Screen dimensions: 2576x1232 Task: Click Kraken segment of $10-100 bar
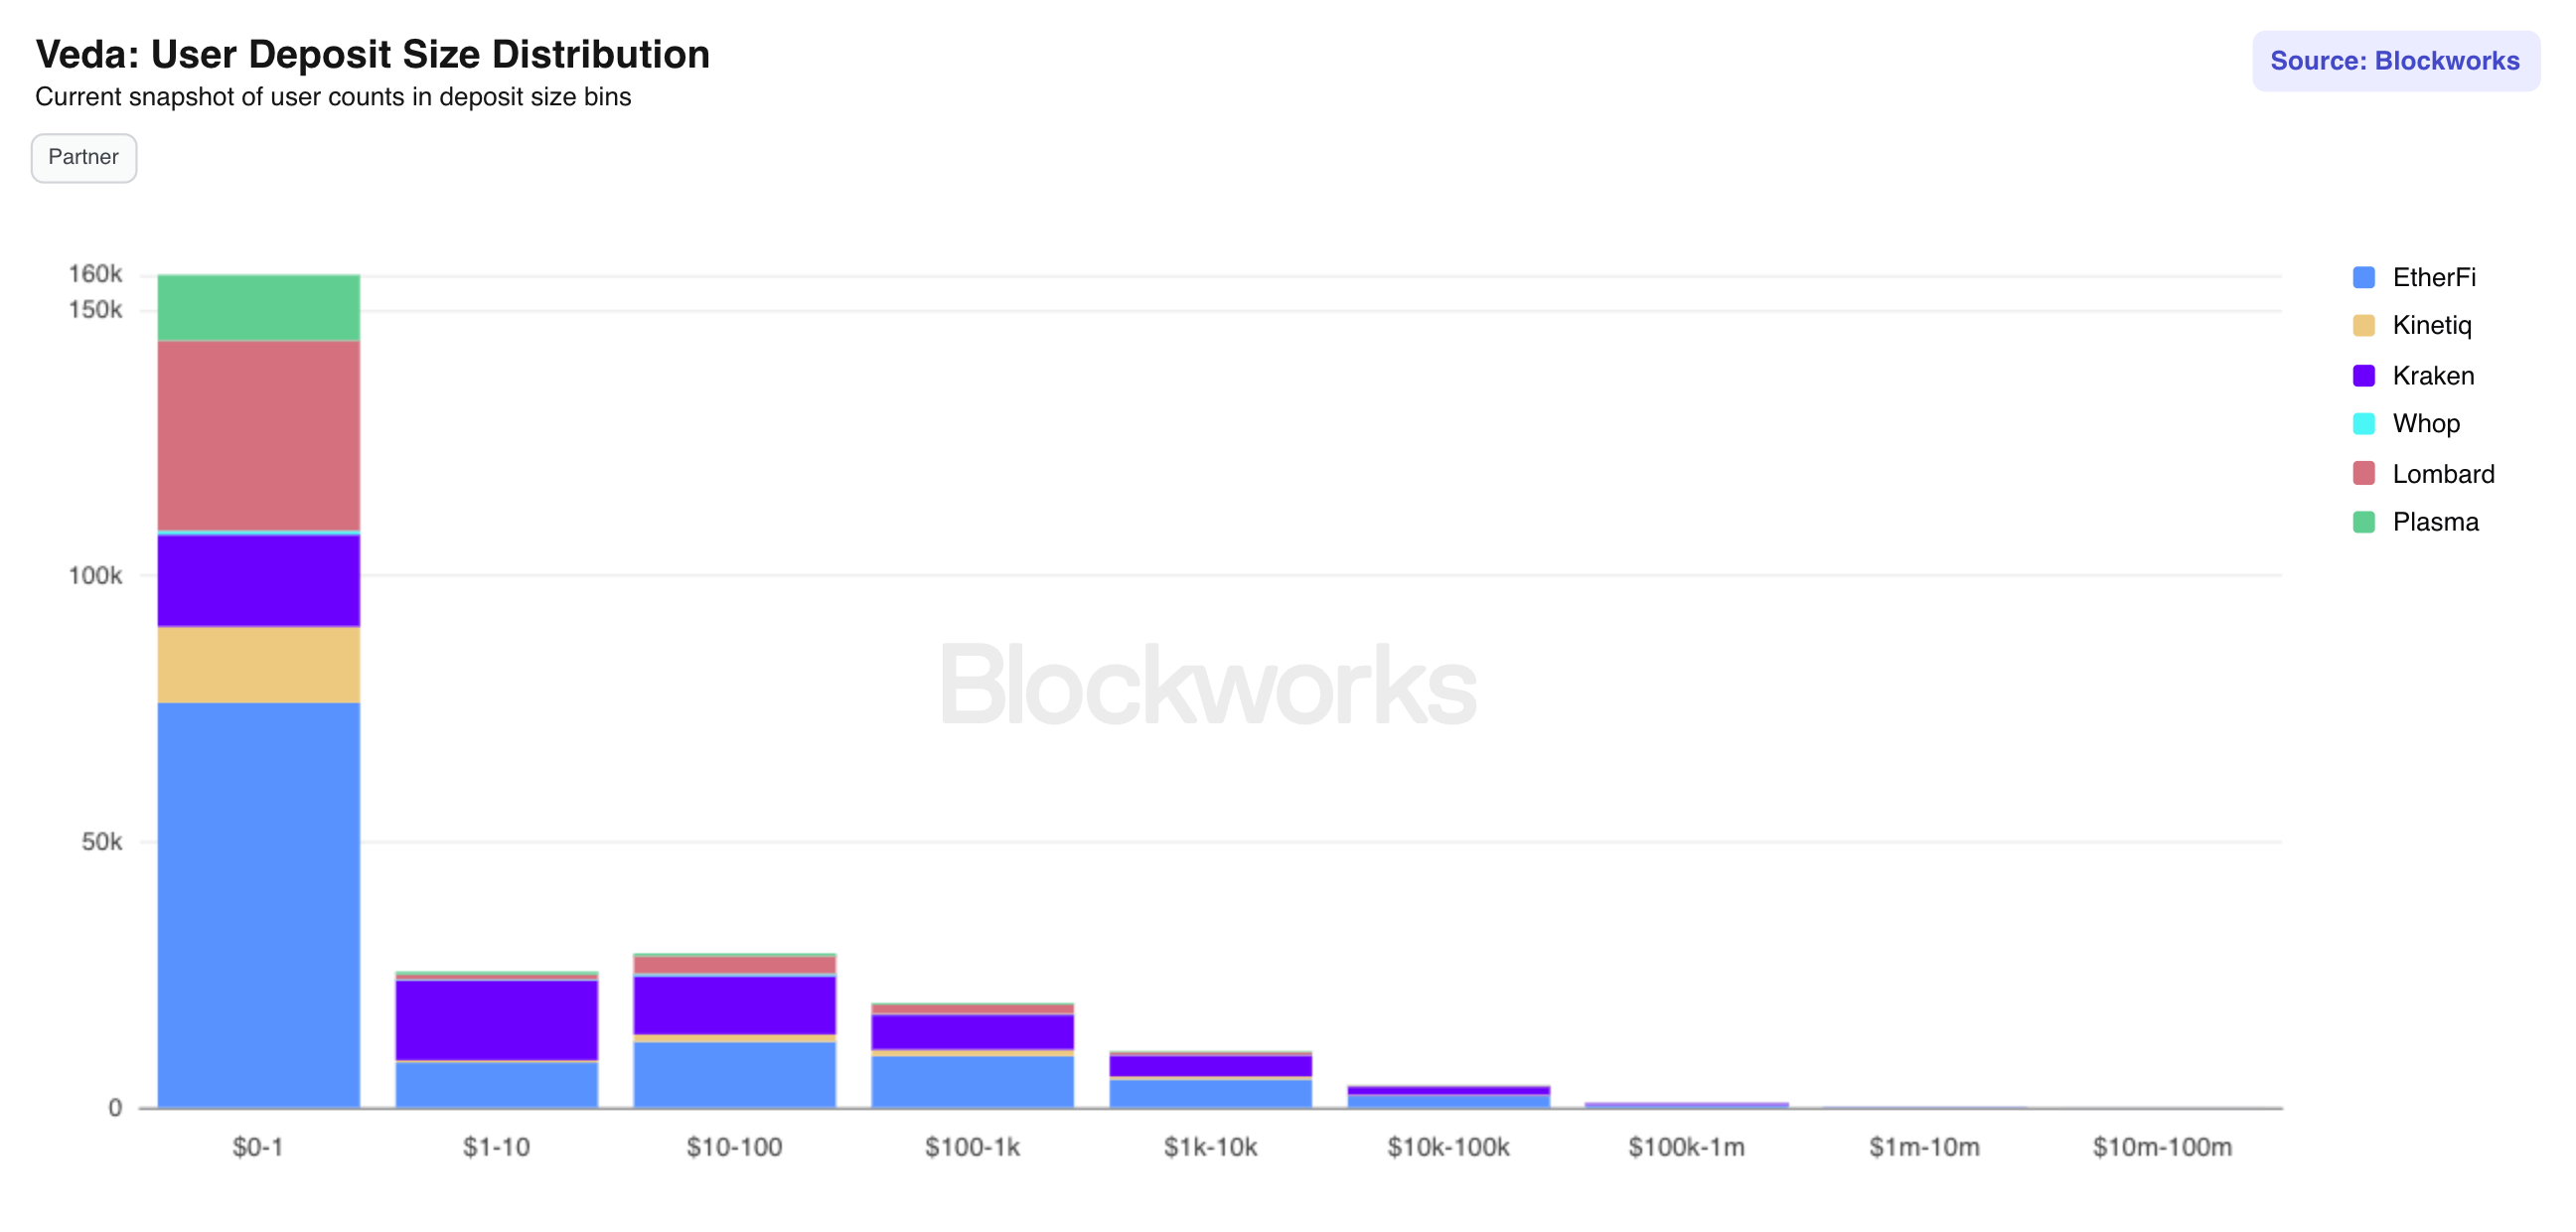tap(735, 1006)
